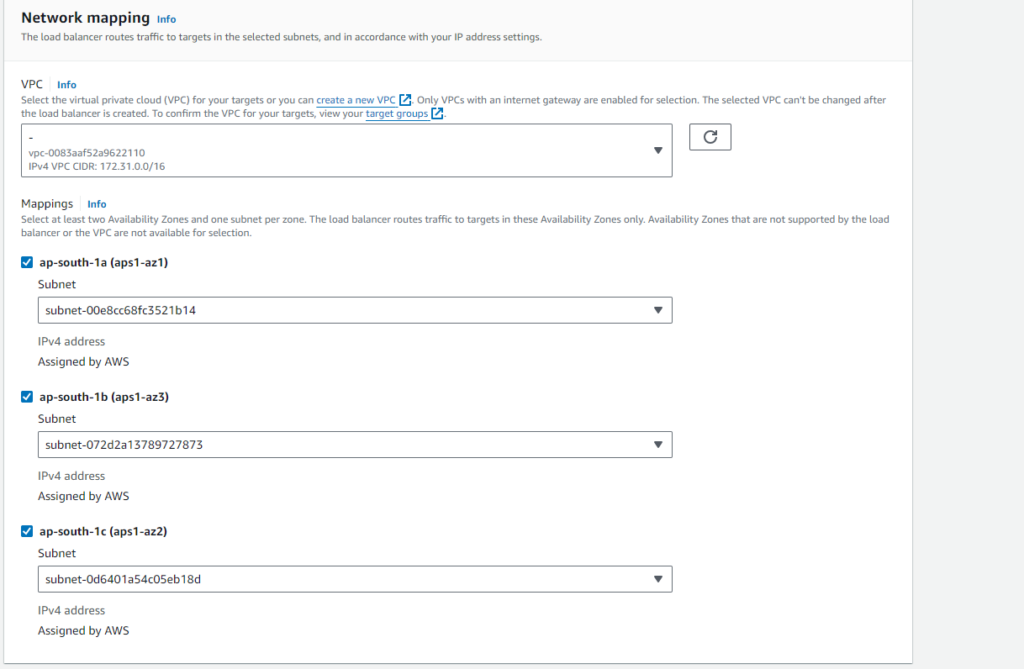Open the VPC selection dropdown
Image resolution: width=1024 pixels, height=669 pixels.
tap(347, 150)
